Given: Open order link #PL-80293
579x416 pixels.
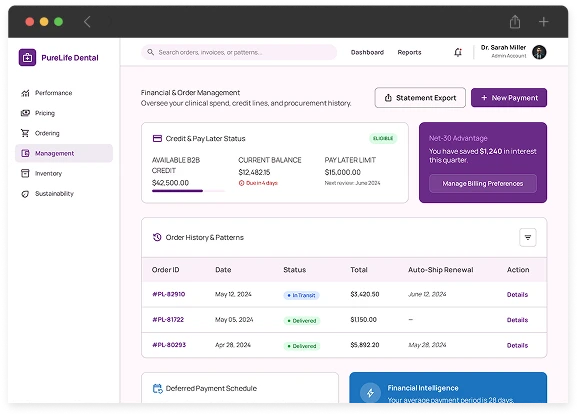Looking at the screenshot, I should pos(169,345).
